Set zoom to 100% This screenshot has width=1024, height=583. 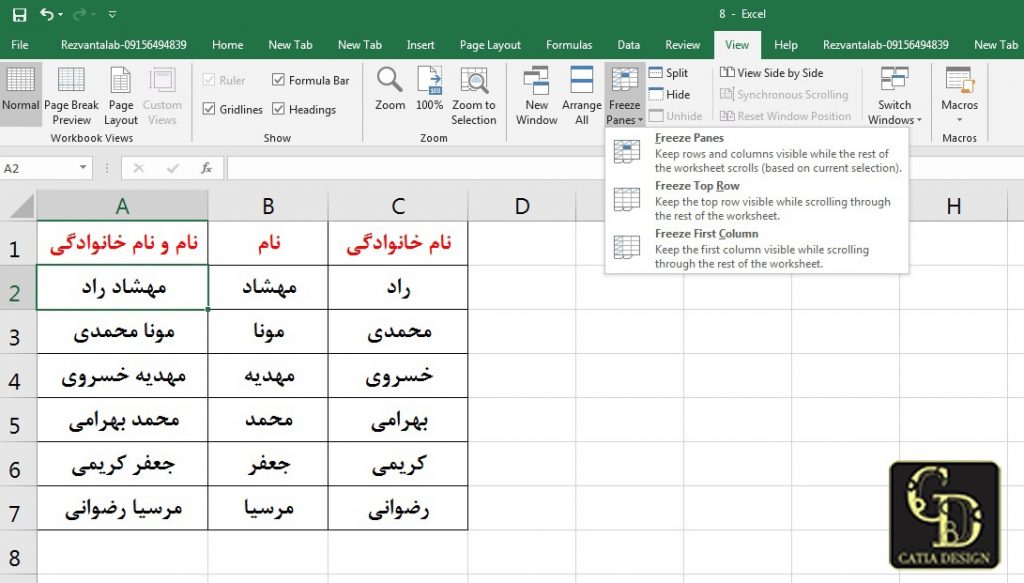coord(430,89)
